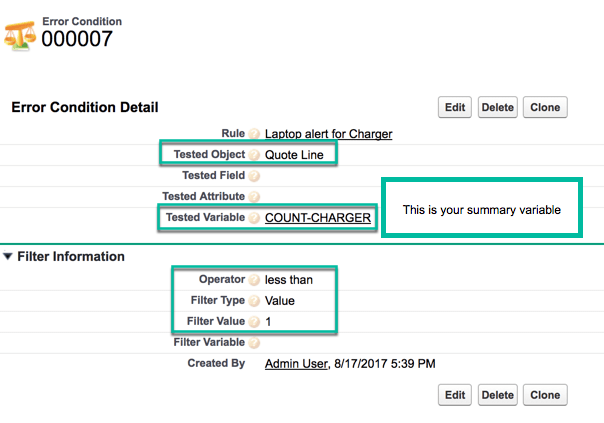Open the COUNT-CHARGER variable link
Screen dimensions: 604x423
tap(317, 218)
